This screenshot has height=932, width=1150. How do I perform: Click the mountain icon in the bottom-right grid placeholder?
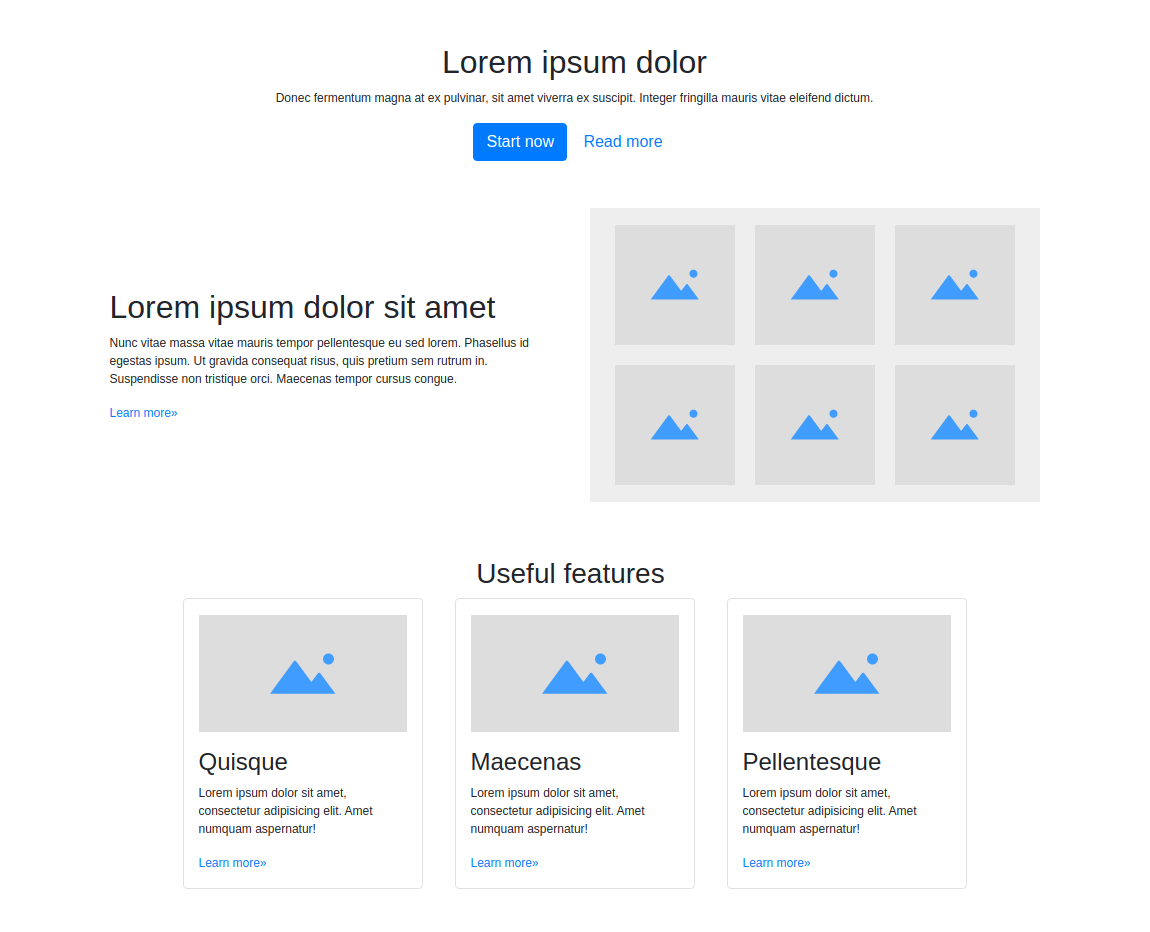pyautogui.click(x=955, y=424)
